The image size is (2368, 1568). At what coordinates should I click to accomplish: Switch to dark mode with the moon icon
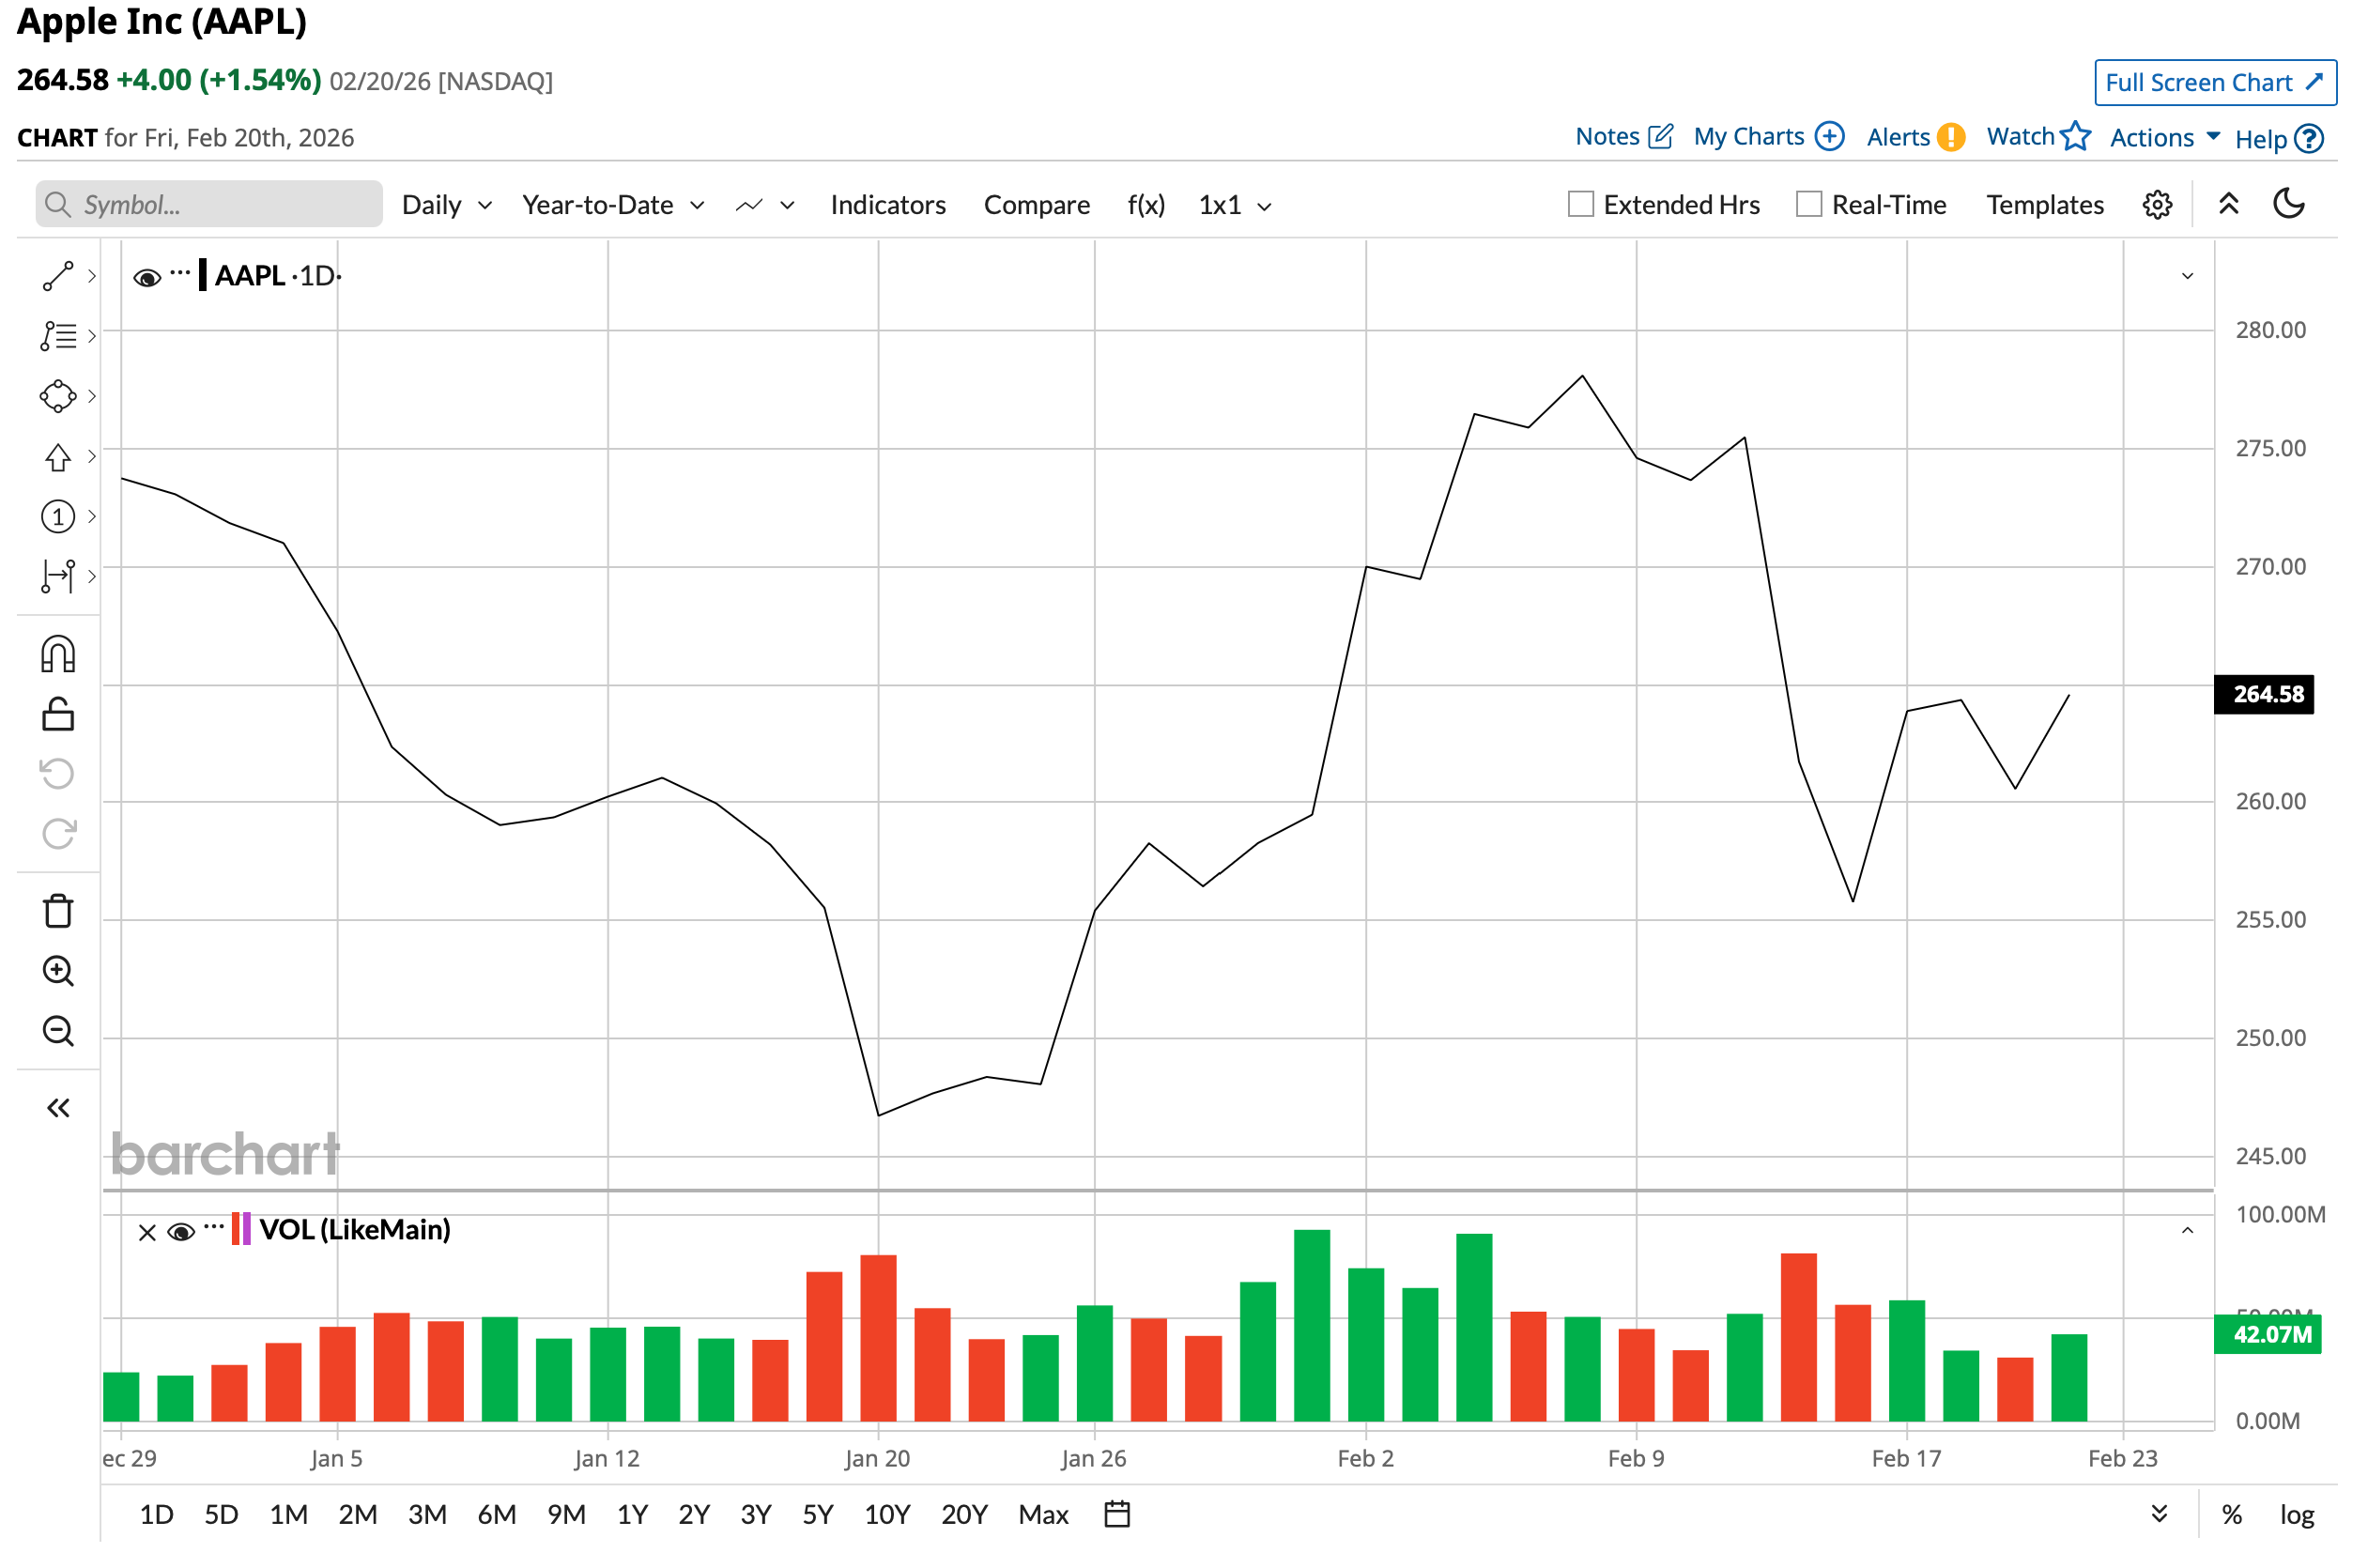click(x=2288, y=204)
